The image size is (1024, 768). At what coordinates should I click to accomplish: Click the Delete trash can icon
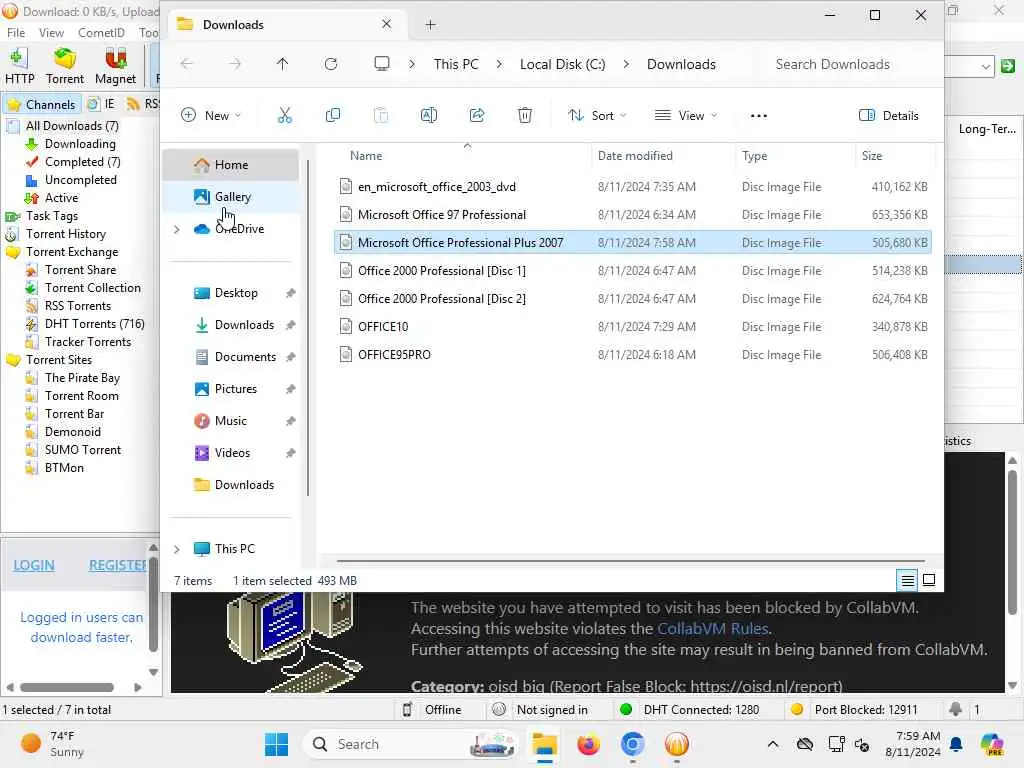[x=524, y=116]
